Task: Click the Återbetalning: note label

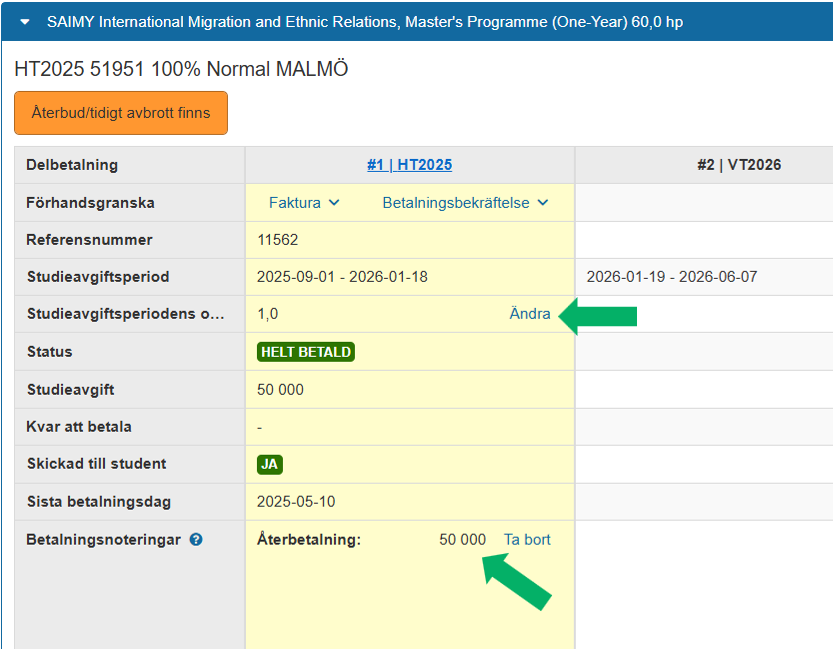Action: [x=309, y=540]
